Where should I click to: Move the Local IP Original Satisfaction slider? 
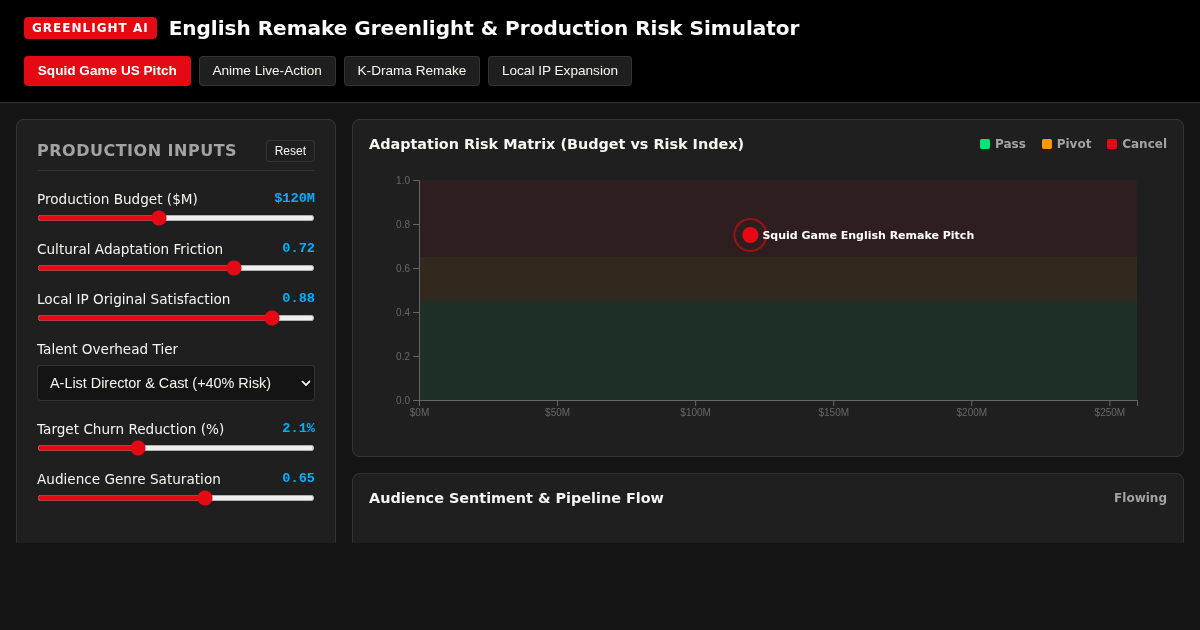tap(176, 318)
